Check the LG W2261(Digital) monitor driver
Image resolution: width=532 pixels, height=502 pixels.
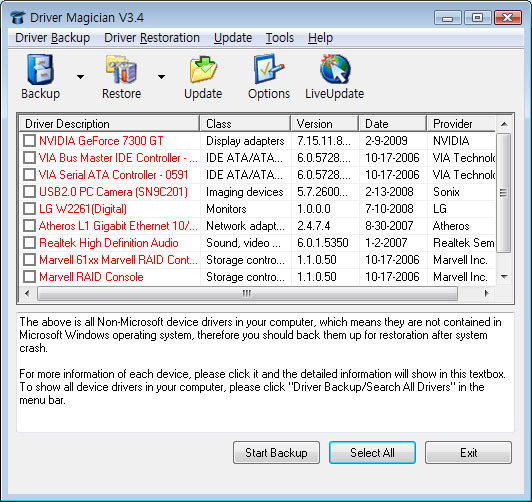30,209
